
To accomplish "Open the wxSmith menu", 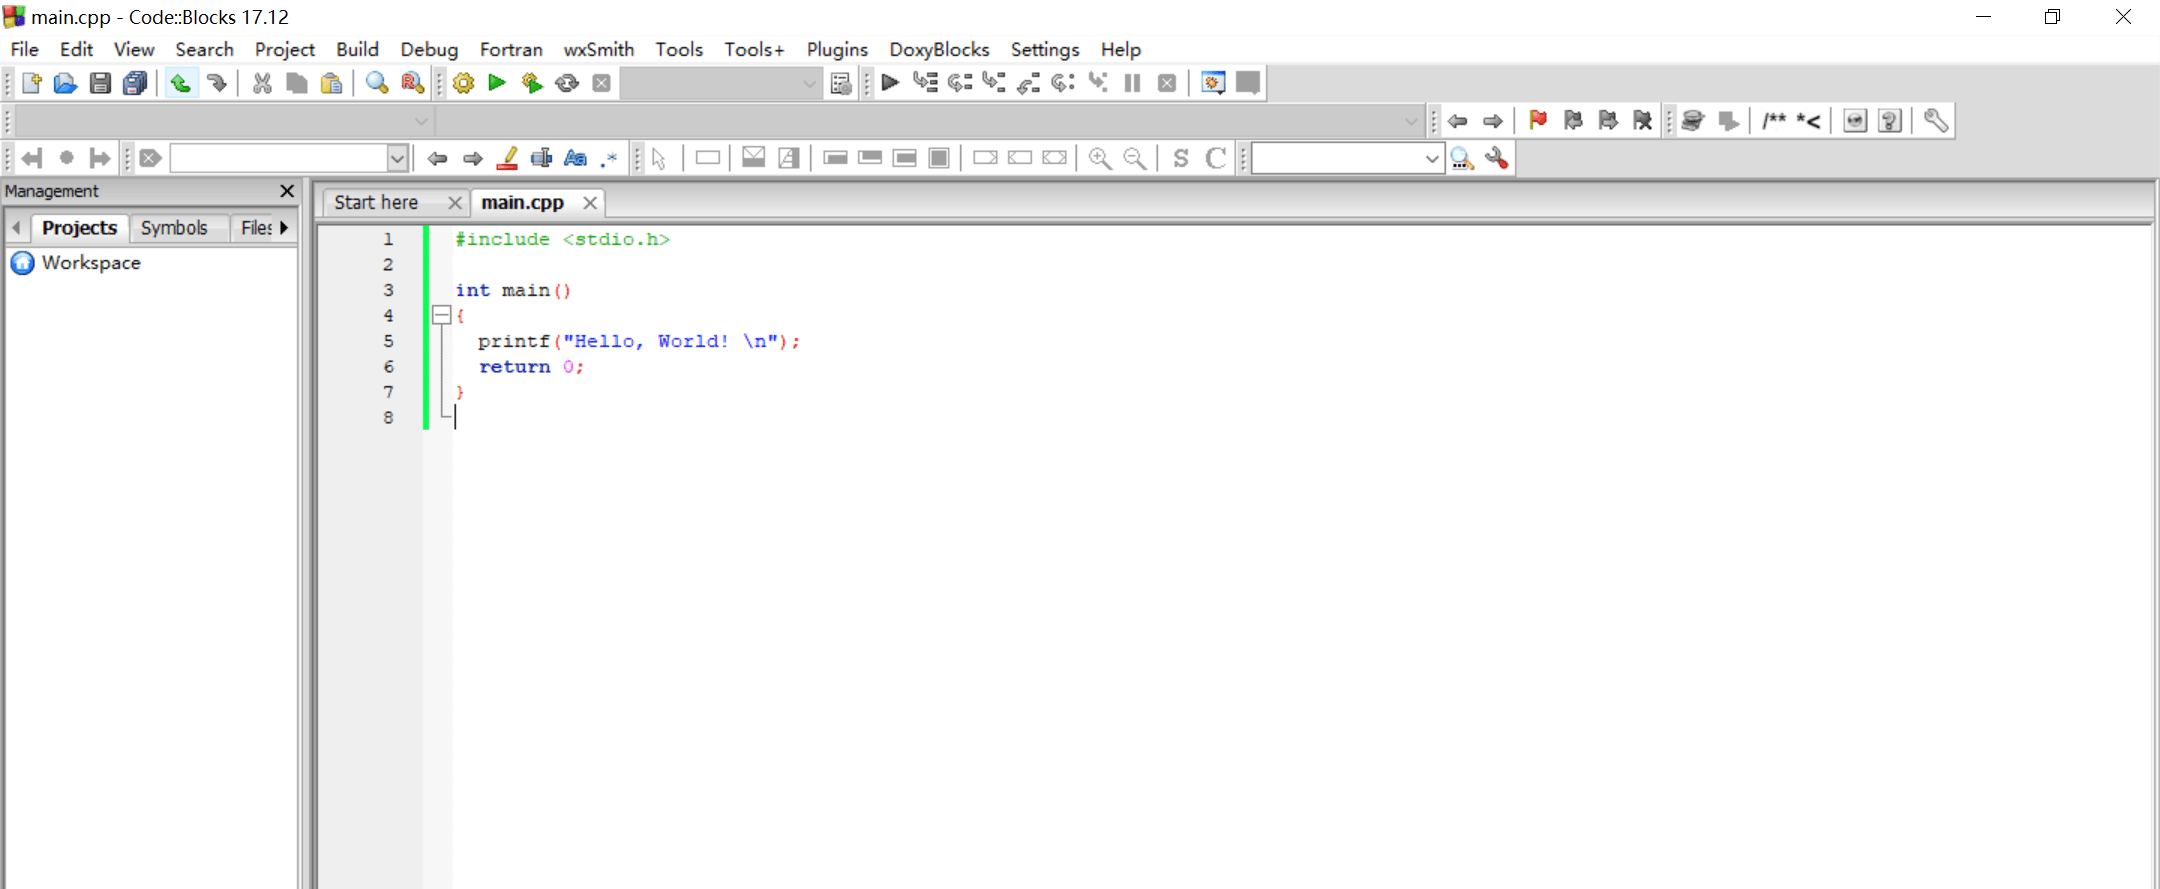I will (598, 49).
